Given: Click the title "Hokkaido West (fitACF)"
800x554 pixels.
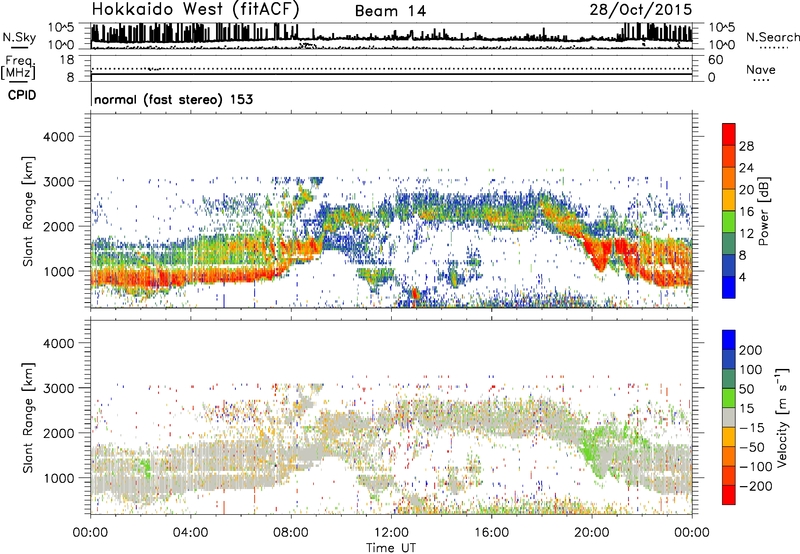Looking at the screenshot, I should [x=195, y=9].
